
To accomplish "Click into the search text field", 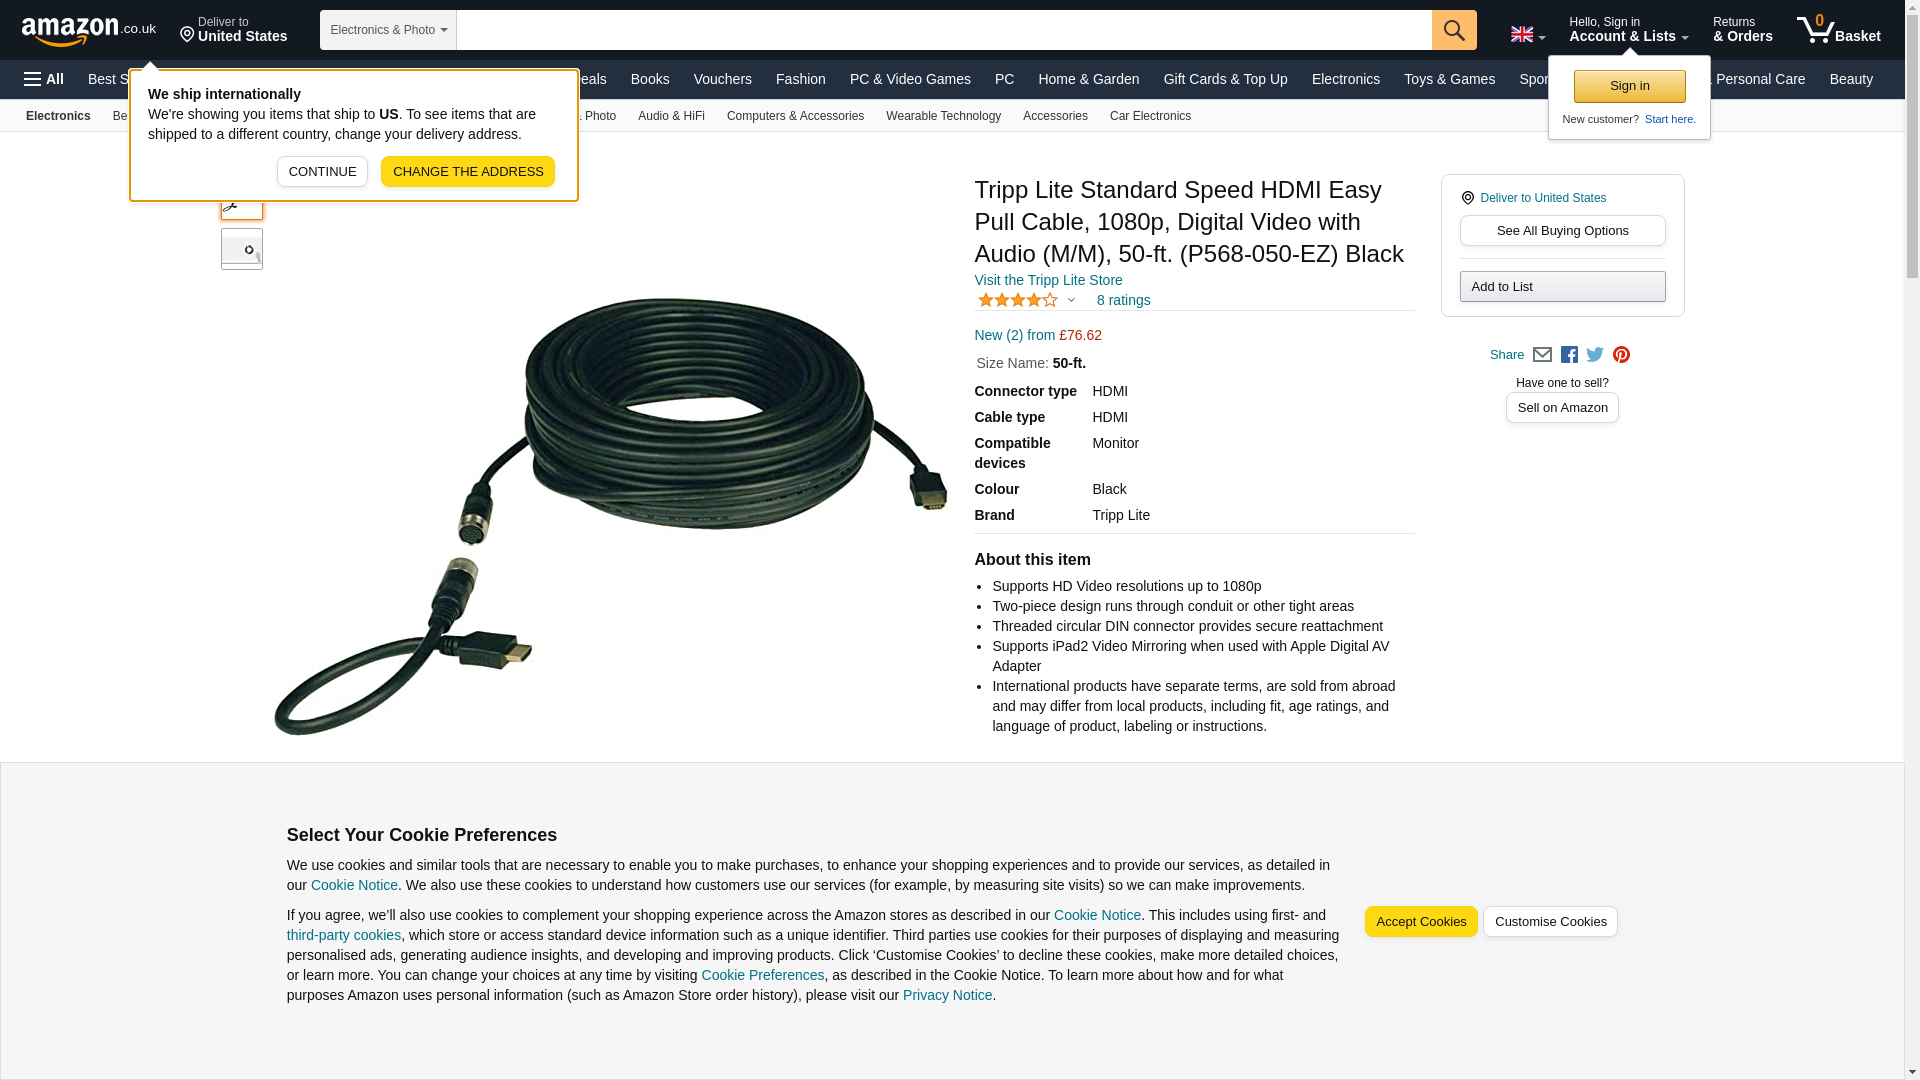I will [944, 30].
